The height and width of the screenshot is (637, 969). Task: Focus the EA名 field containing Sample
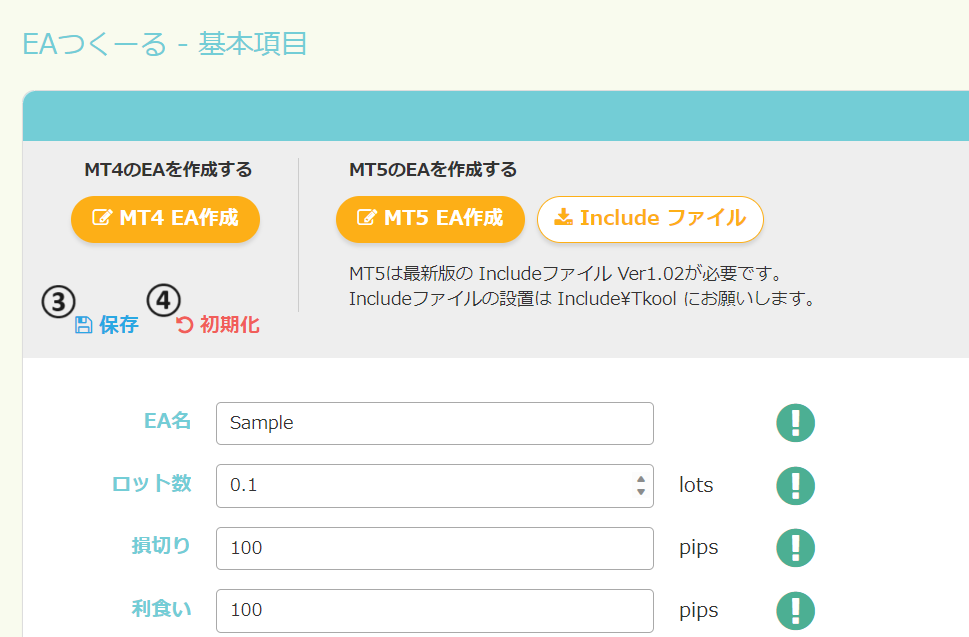click(x=434, y=423)
